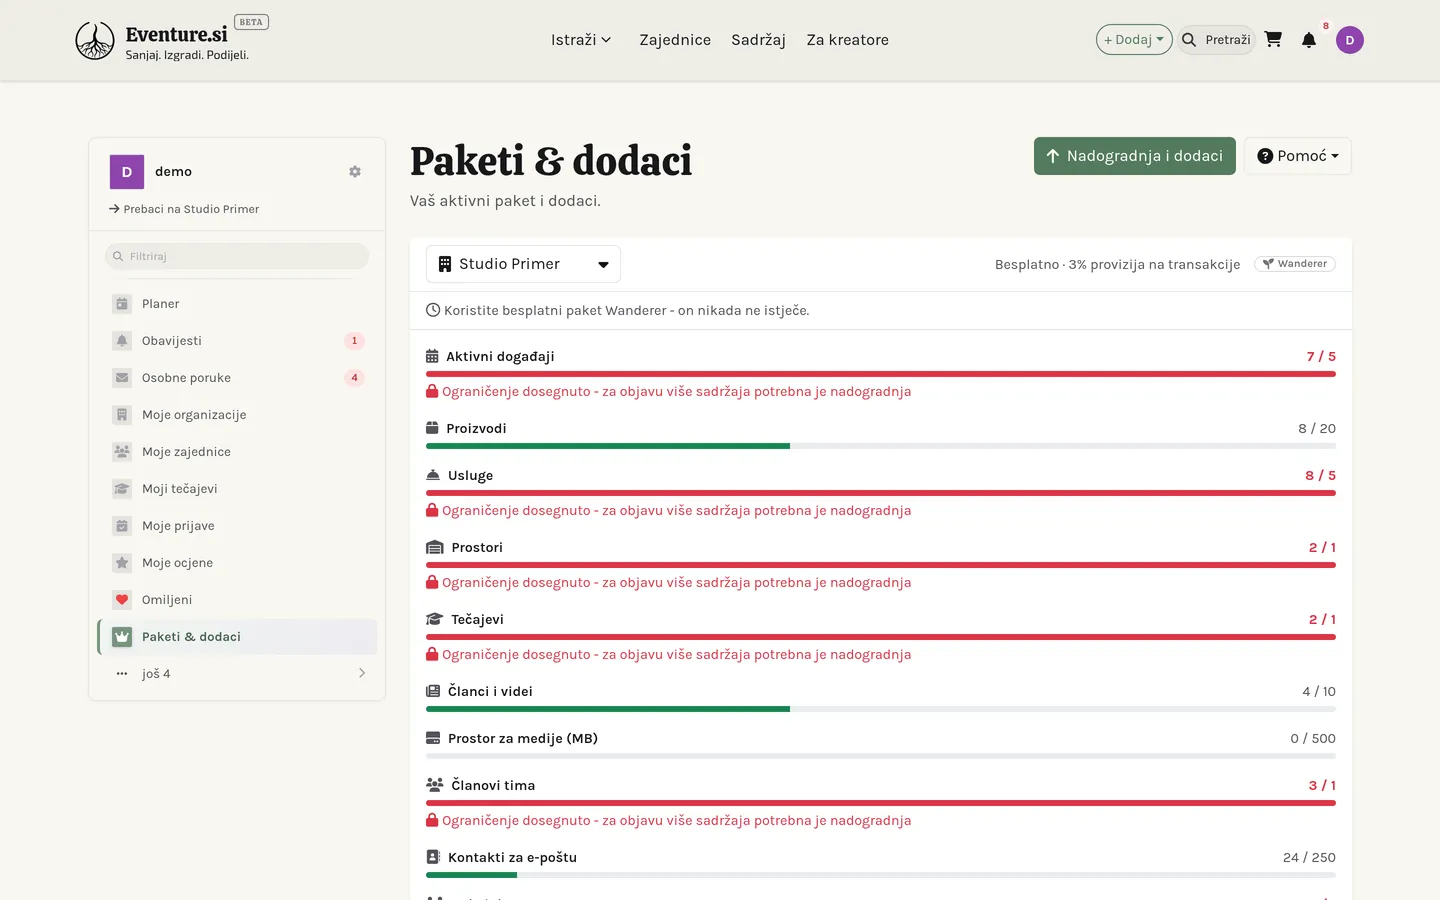
Task: Click the Prostor za medije empty progress bar
Action: tap(881, 756)
